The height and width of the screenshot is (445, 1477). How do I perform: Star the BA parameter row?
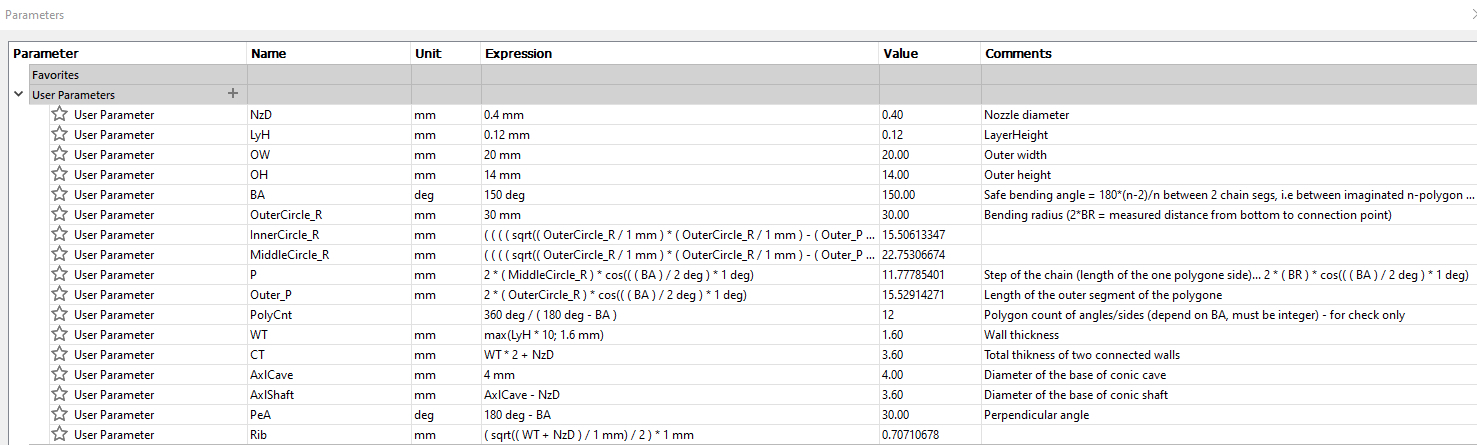(60, 194)
